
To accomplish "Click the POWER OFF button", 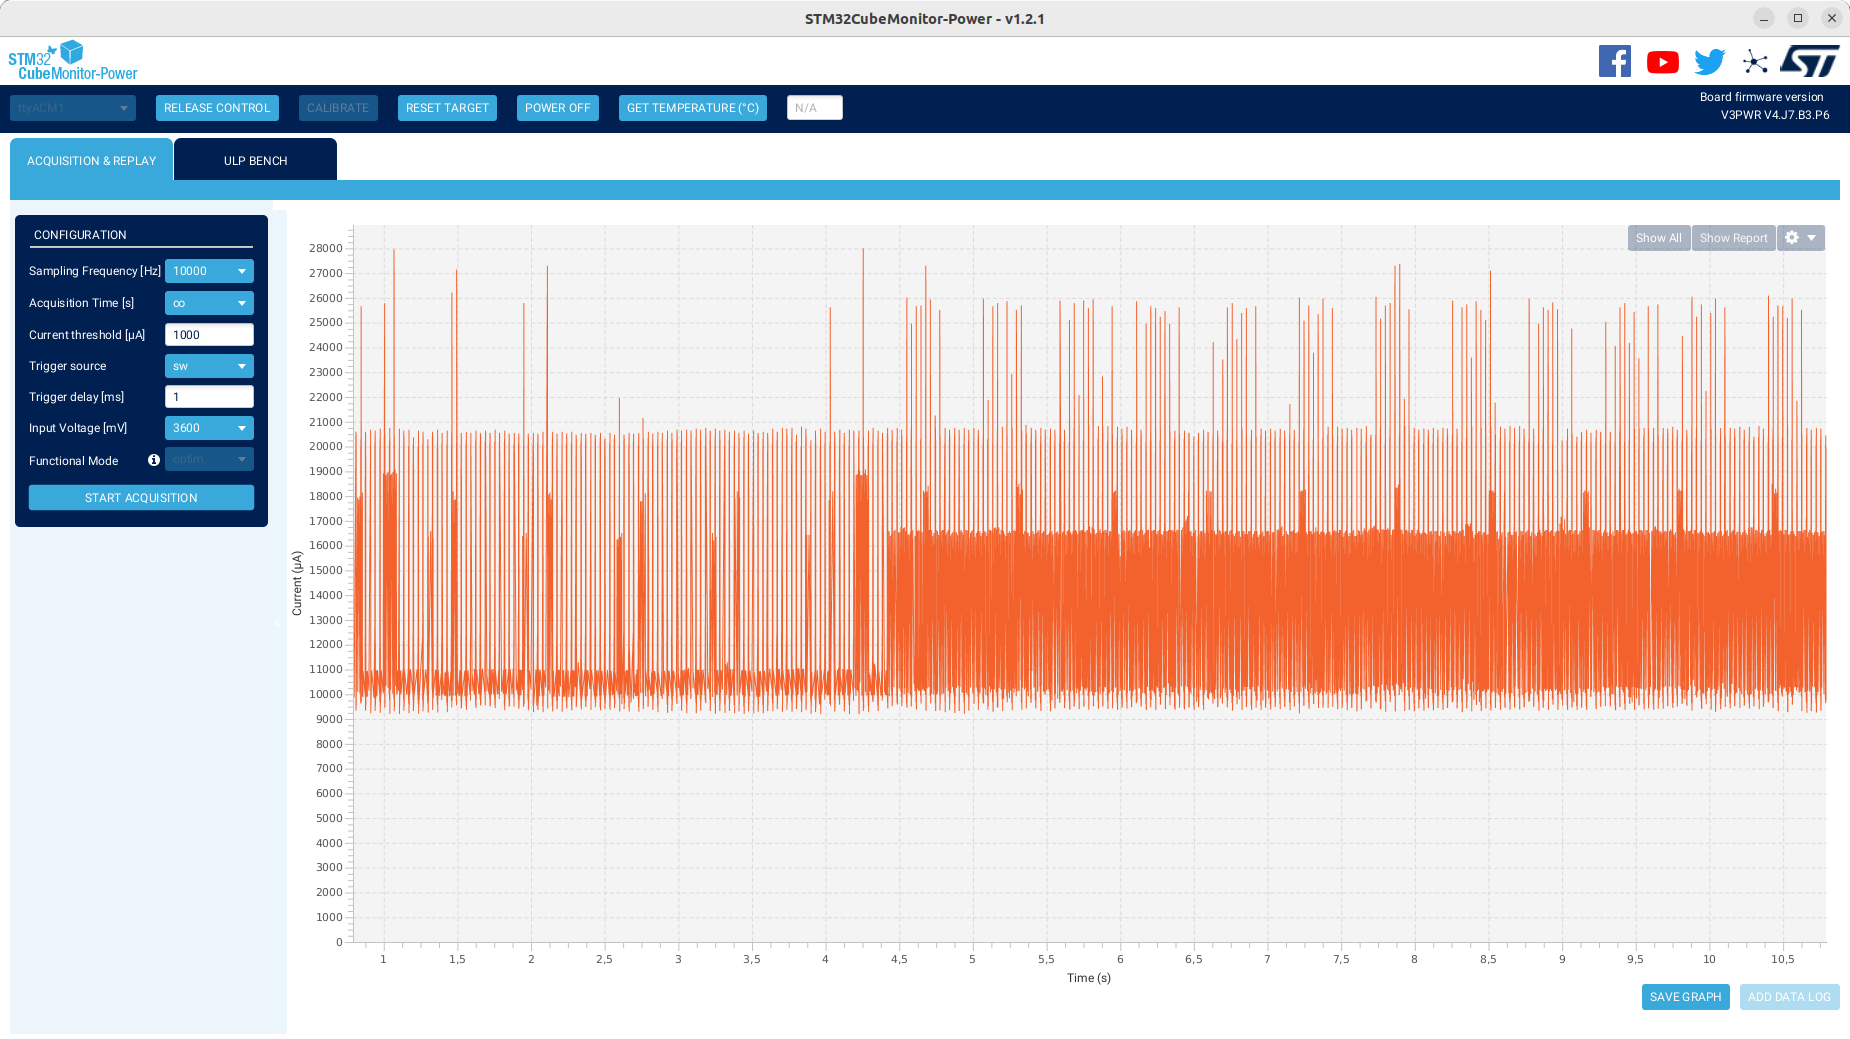I will point(558,108).
